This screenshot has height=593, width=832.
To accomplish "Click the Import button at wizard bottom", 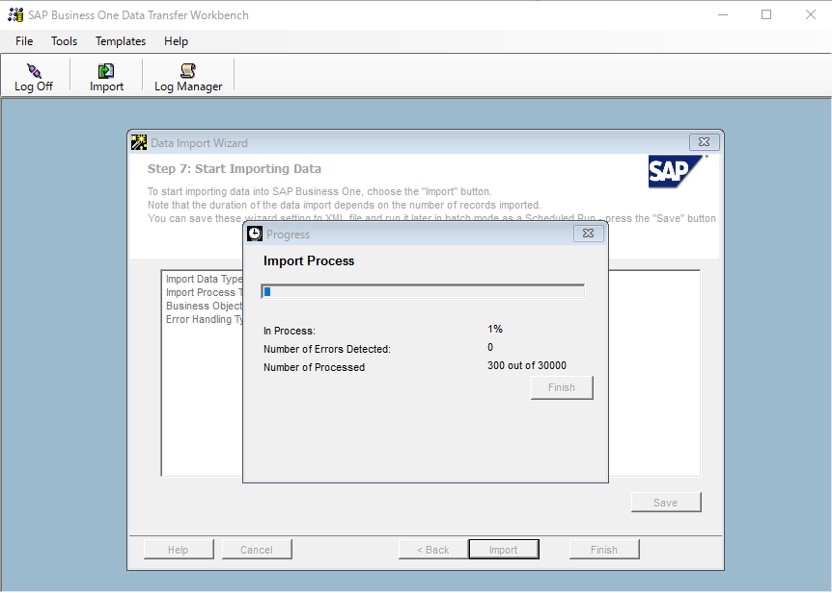I will tap(504, 550).
